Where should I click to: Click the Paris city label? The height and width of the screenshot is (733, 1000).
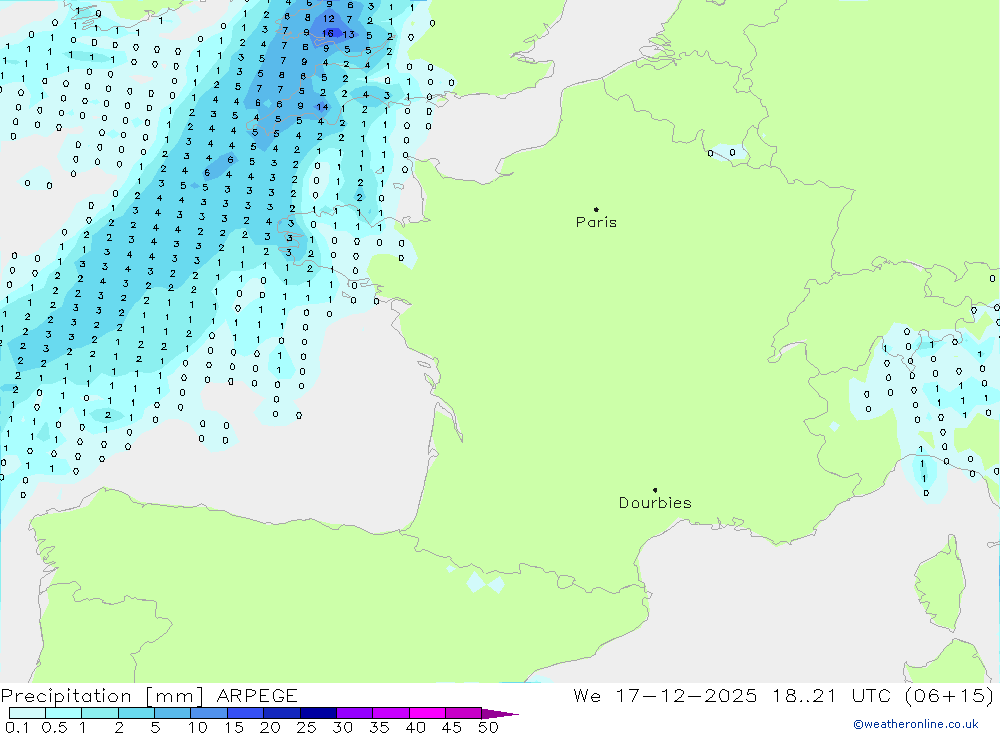pyautogui.click(x=596, y=222)
